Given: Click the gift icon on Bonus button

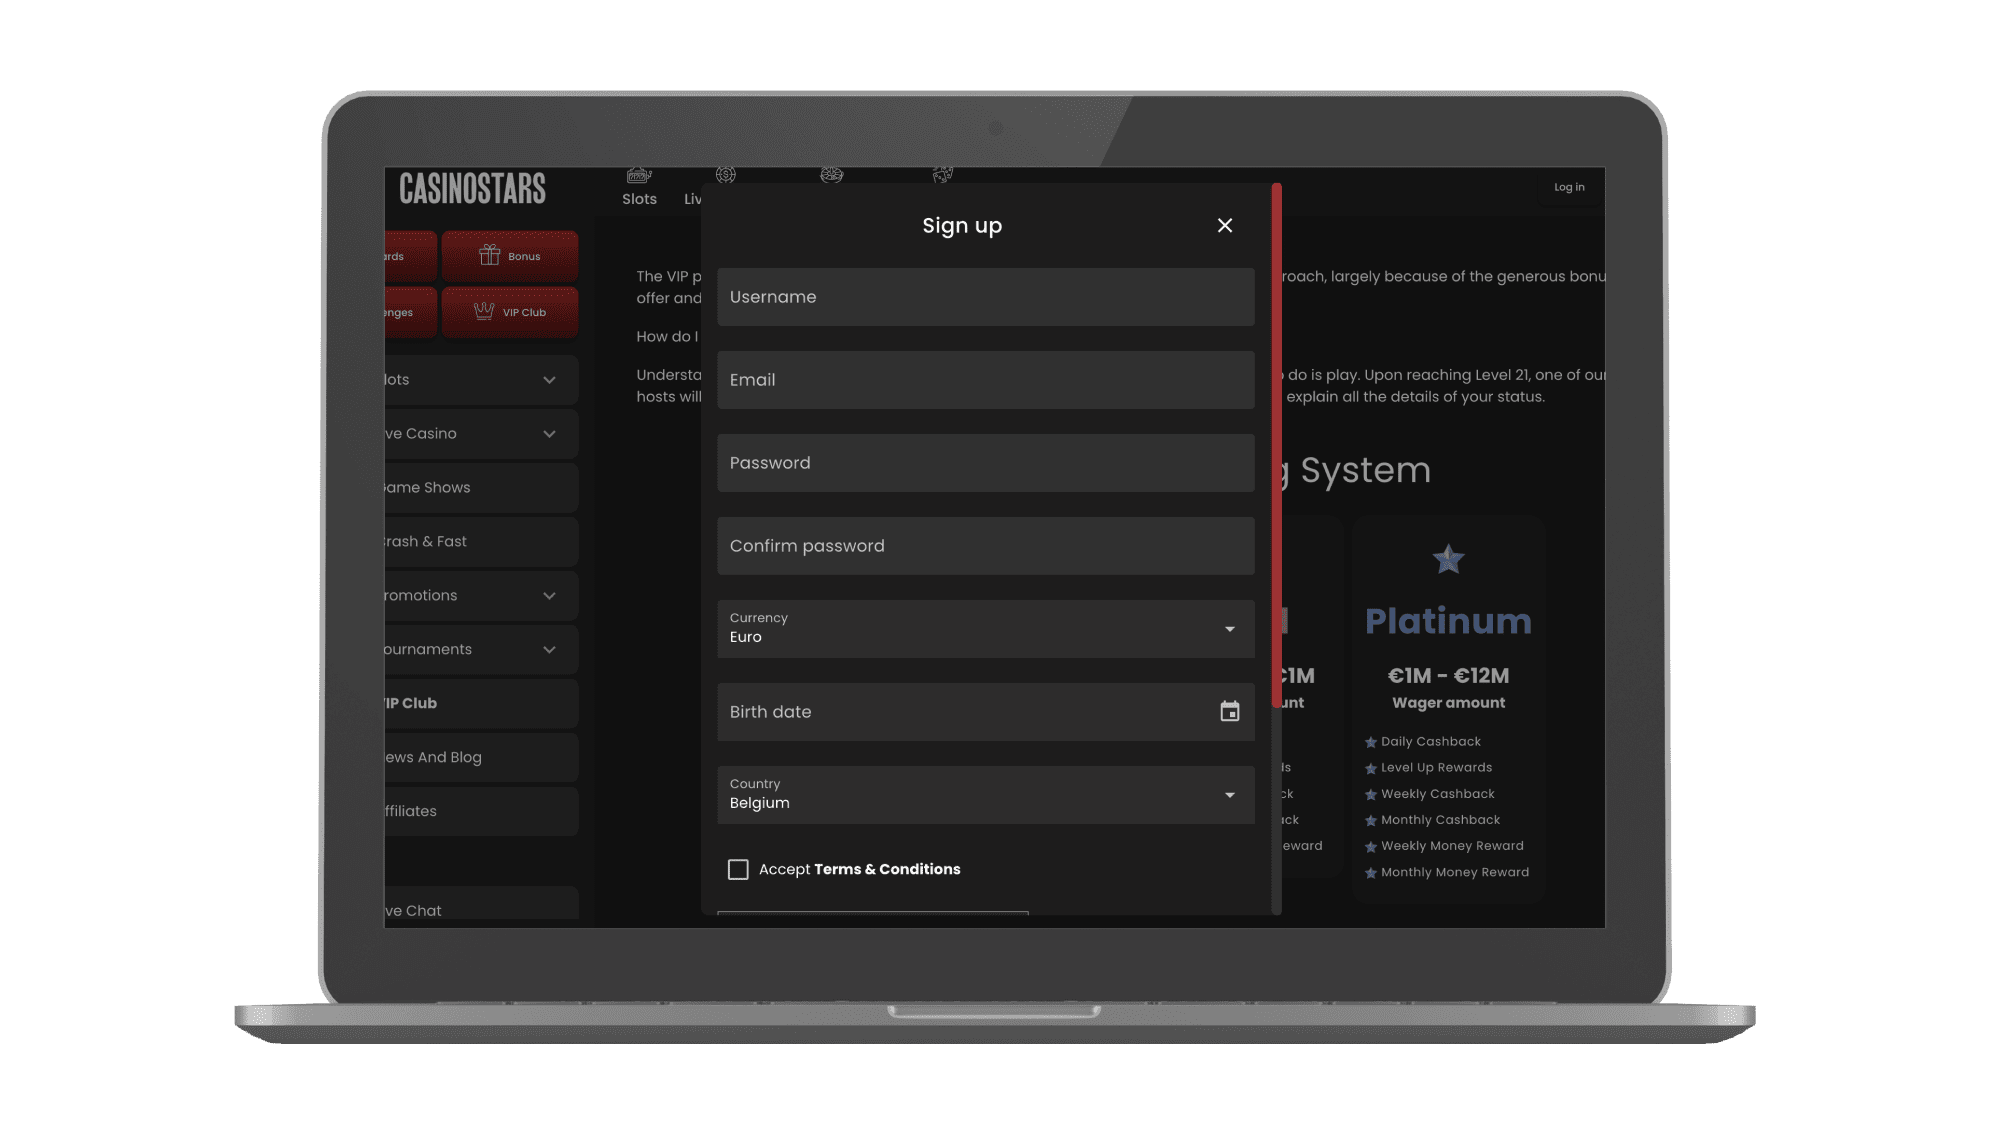Looking at the screenshot, I should coord(489,256).
